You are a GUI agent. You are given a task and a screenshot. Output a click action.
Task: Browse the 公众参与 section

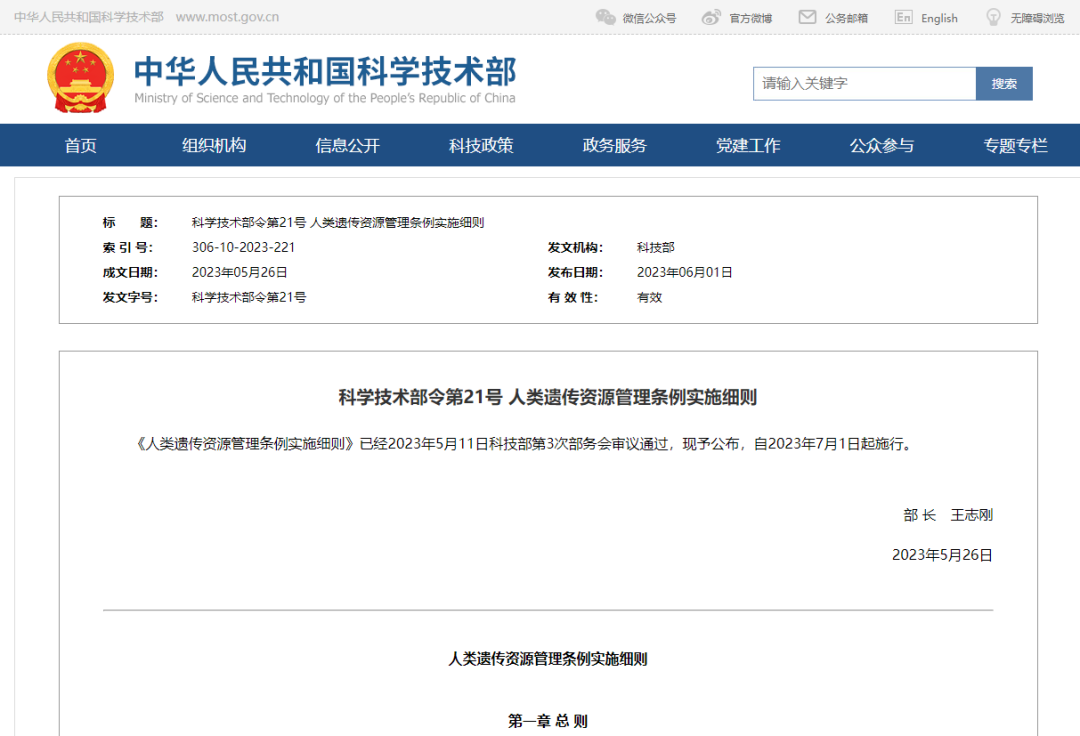click(x=881, y=145)
